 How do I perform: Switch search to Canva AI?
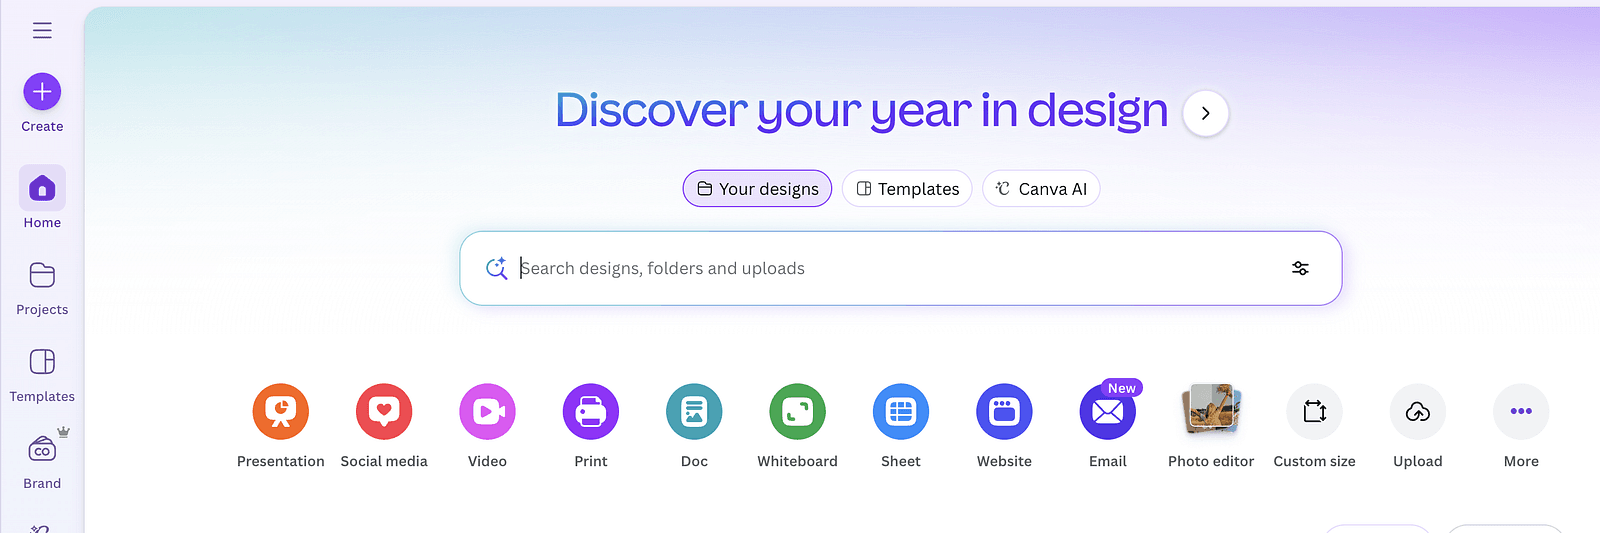pyautogui.click(x=1041, y=189)
